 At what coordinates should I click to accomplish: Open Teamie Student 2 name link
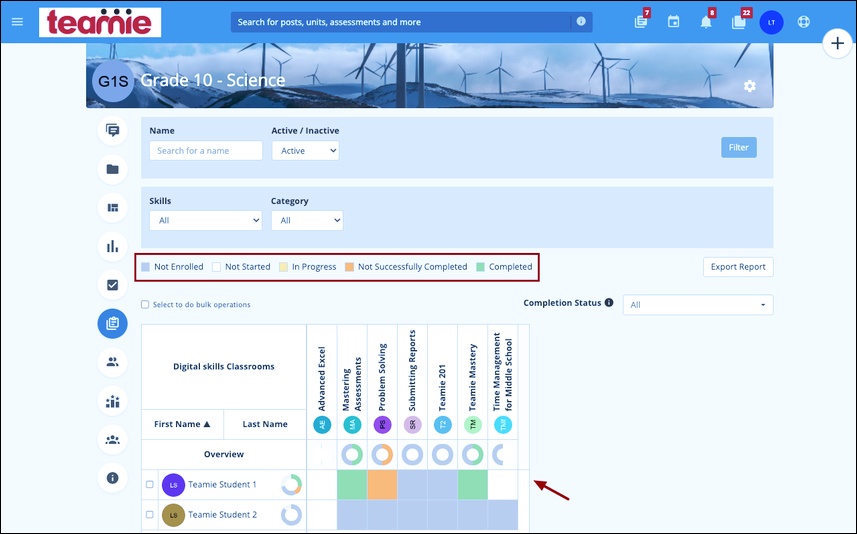[222, 514]
